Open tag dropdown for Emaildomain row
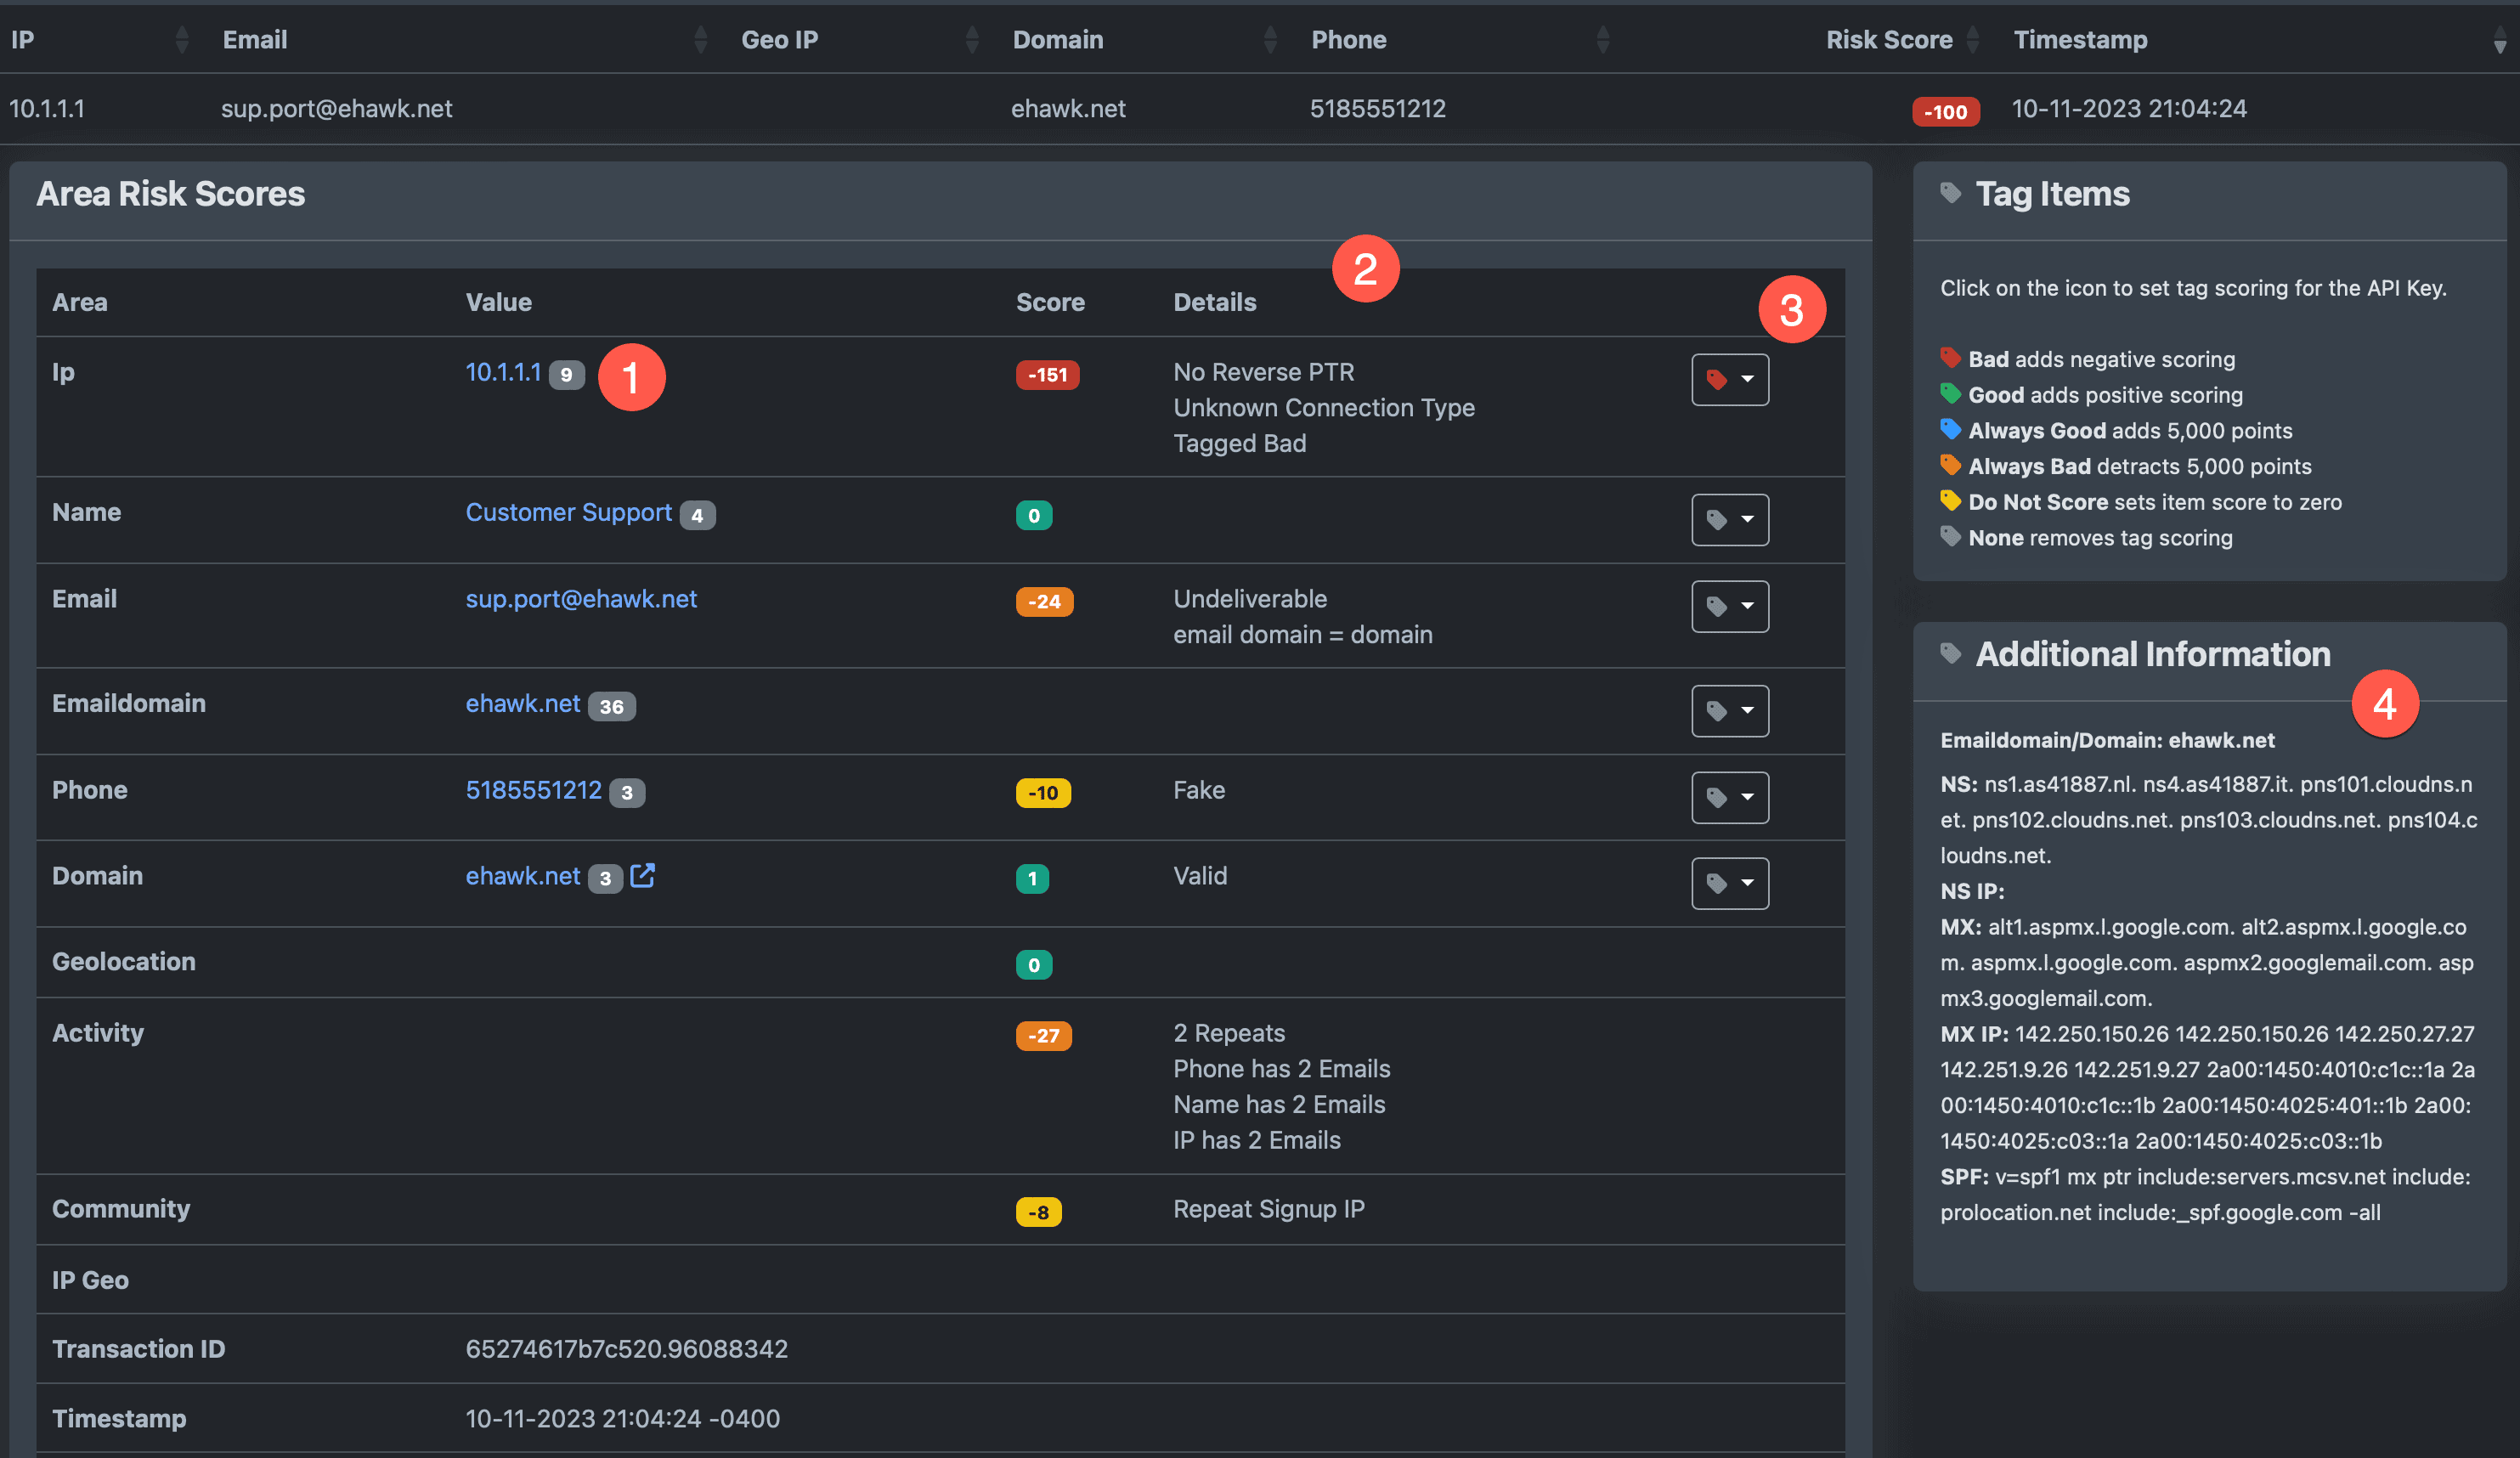 click(1729, 710)
